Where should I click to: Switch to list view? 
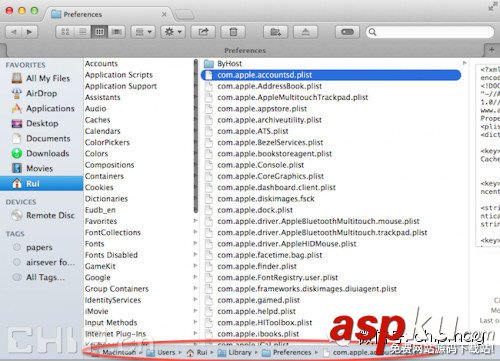[82, 32]
